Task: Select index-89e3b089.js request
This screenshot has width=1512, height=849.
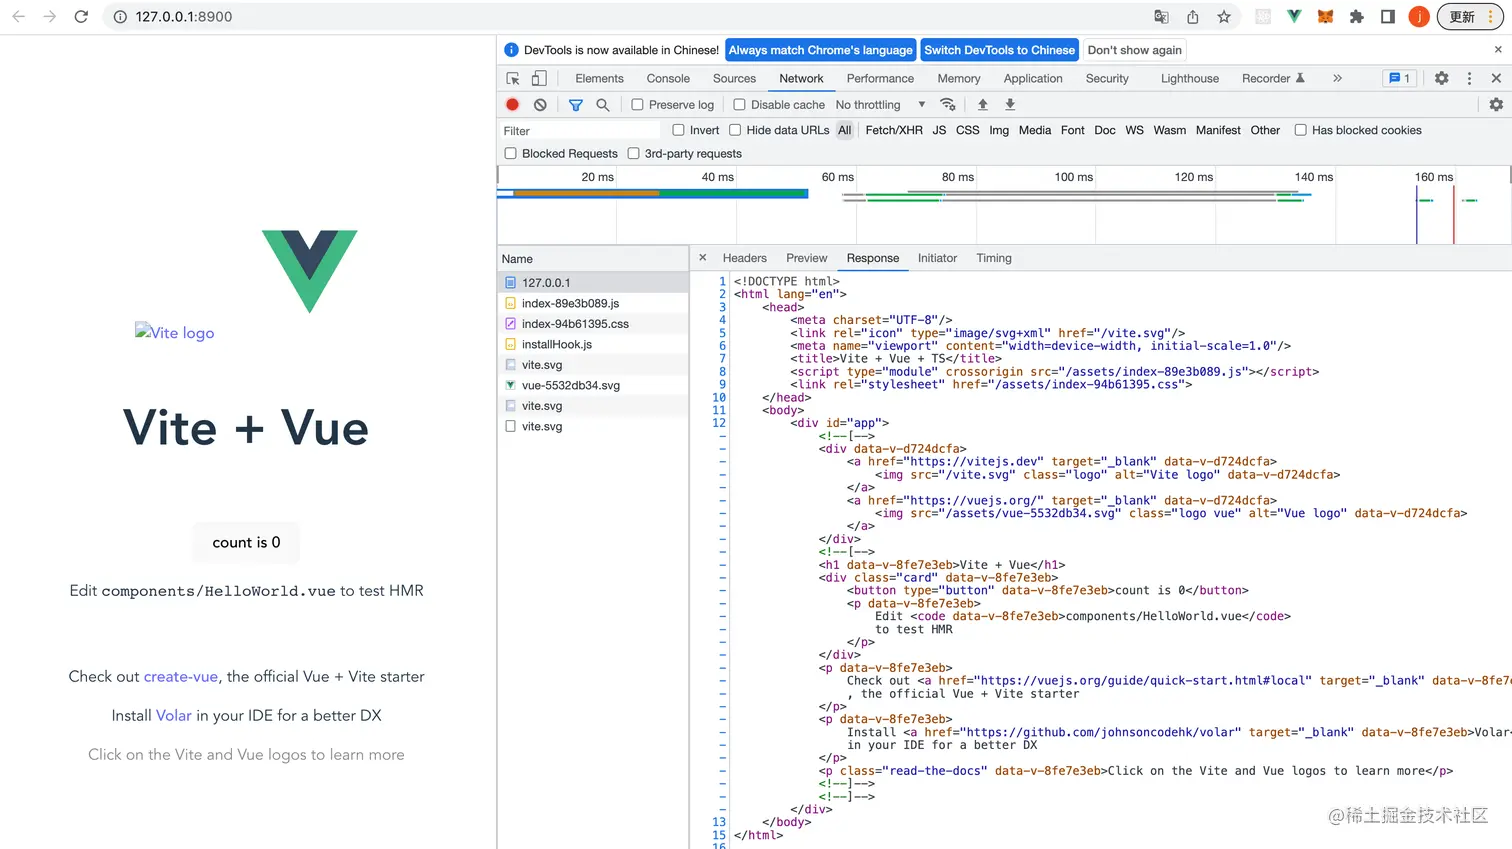Action: click(x=593, y=303)
